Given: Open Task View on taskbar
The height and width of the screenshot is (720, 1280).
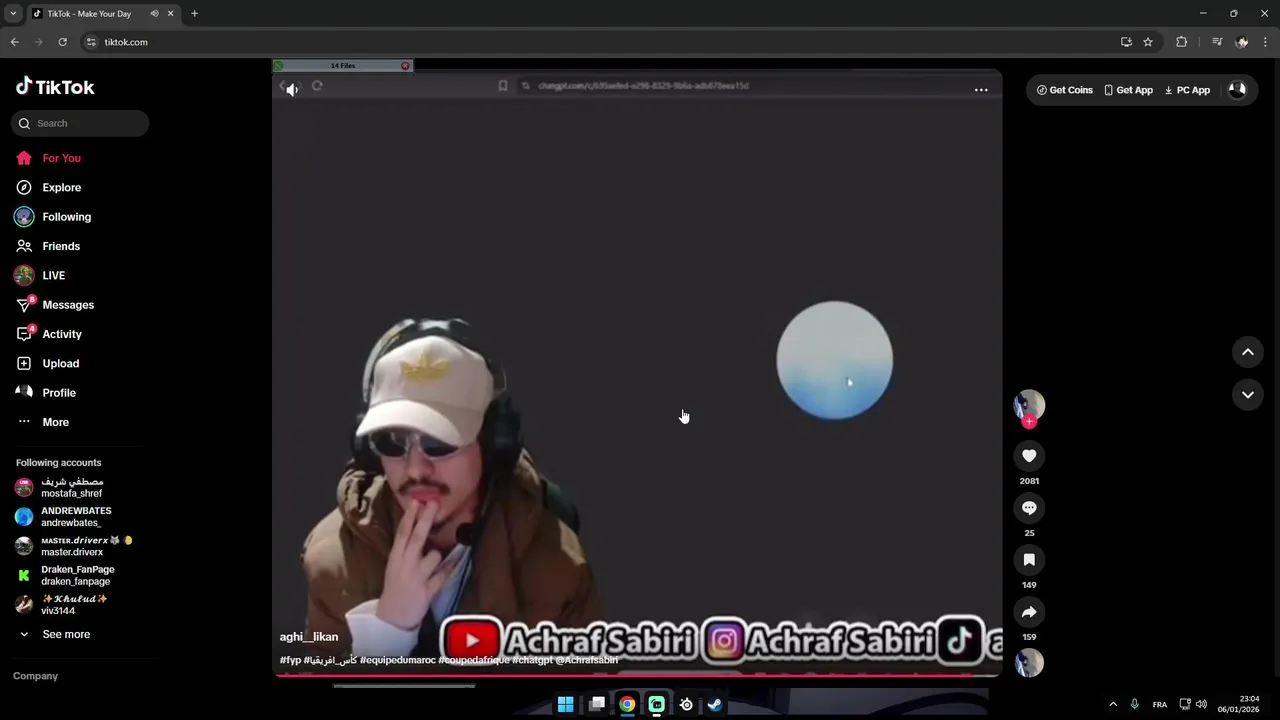Looking at the screenshot, I should [597, 704].
